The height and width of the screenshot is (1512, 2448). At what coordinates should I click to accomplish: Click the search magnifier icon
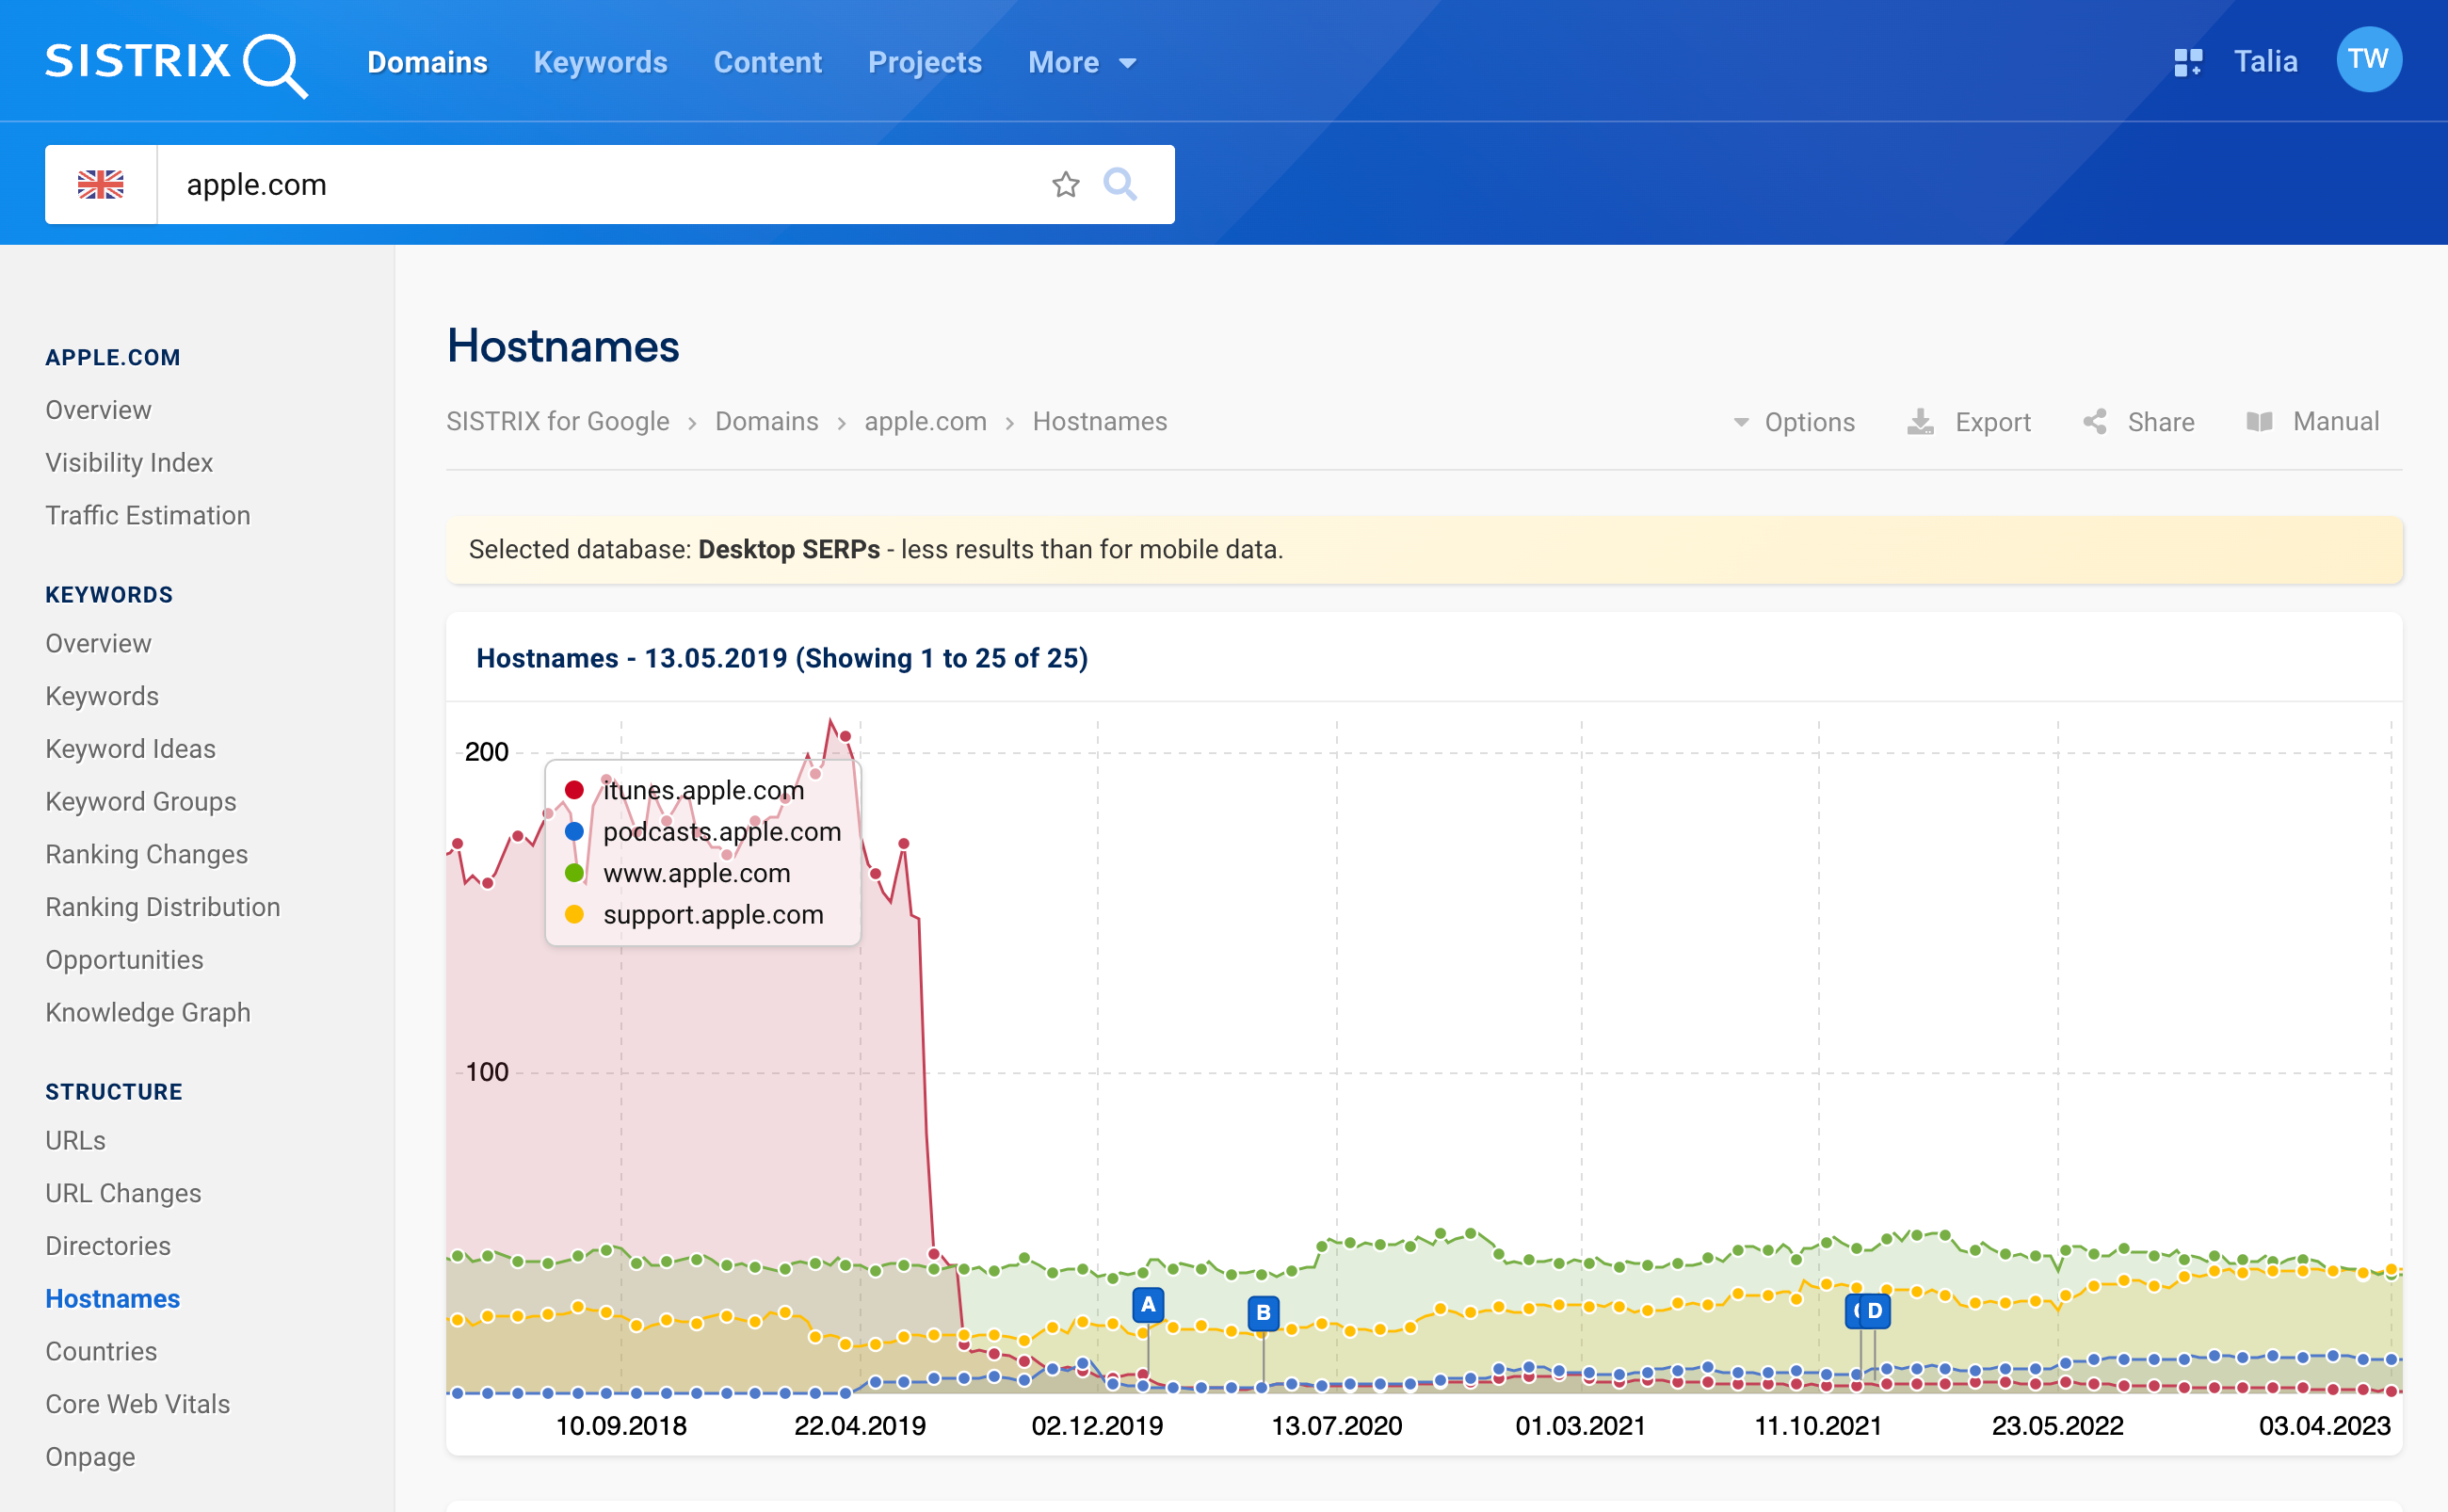[1119, 184]
